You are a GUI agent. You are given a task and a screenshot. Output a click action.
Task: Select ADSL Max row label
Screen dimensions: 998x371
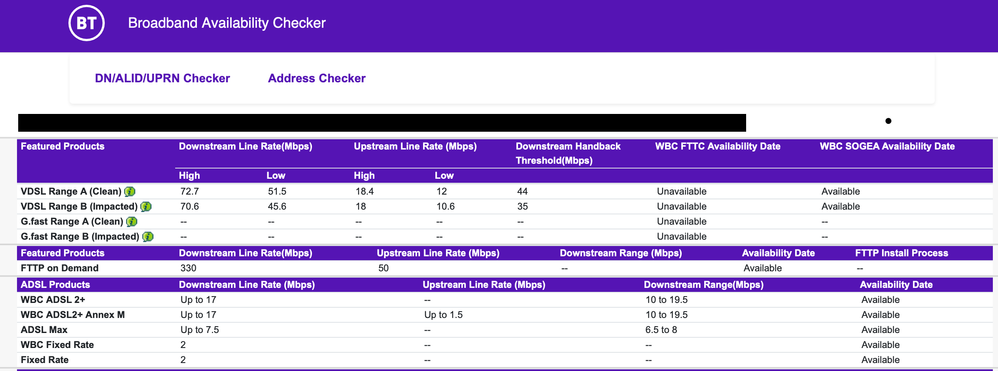(44, 330)
